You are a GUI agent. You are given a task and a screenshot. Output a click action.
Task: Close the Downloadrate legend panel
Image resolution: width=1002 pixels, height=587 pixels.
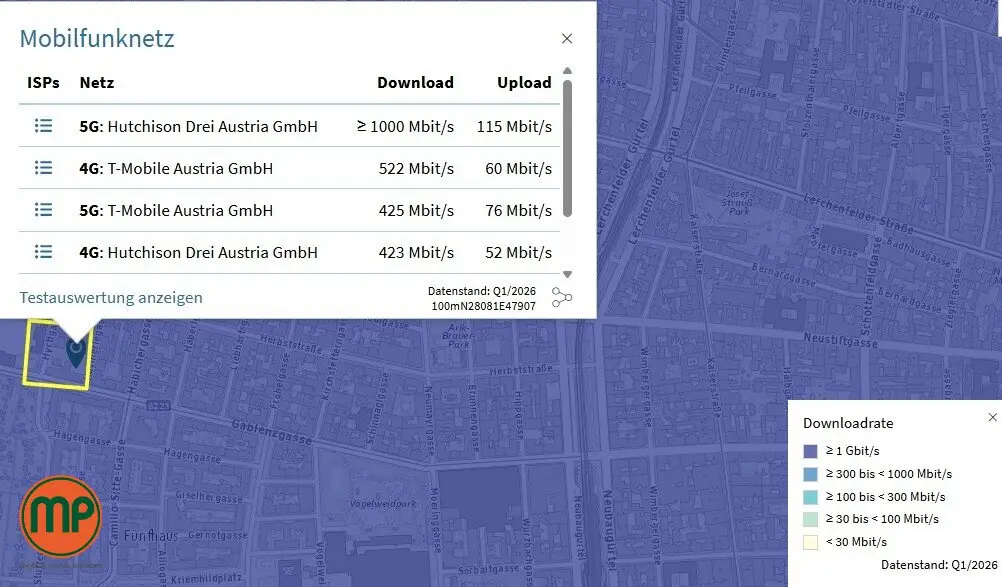click(x=992, y=417)
